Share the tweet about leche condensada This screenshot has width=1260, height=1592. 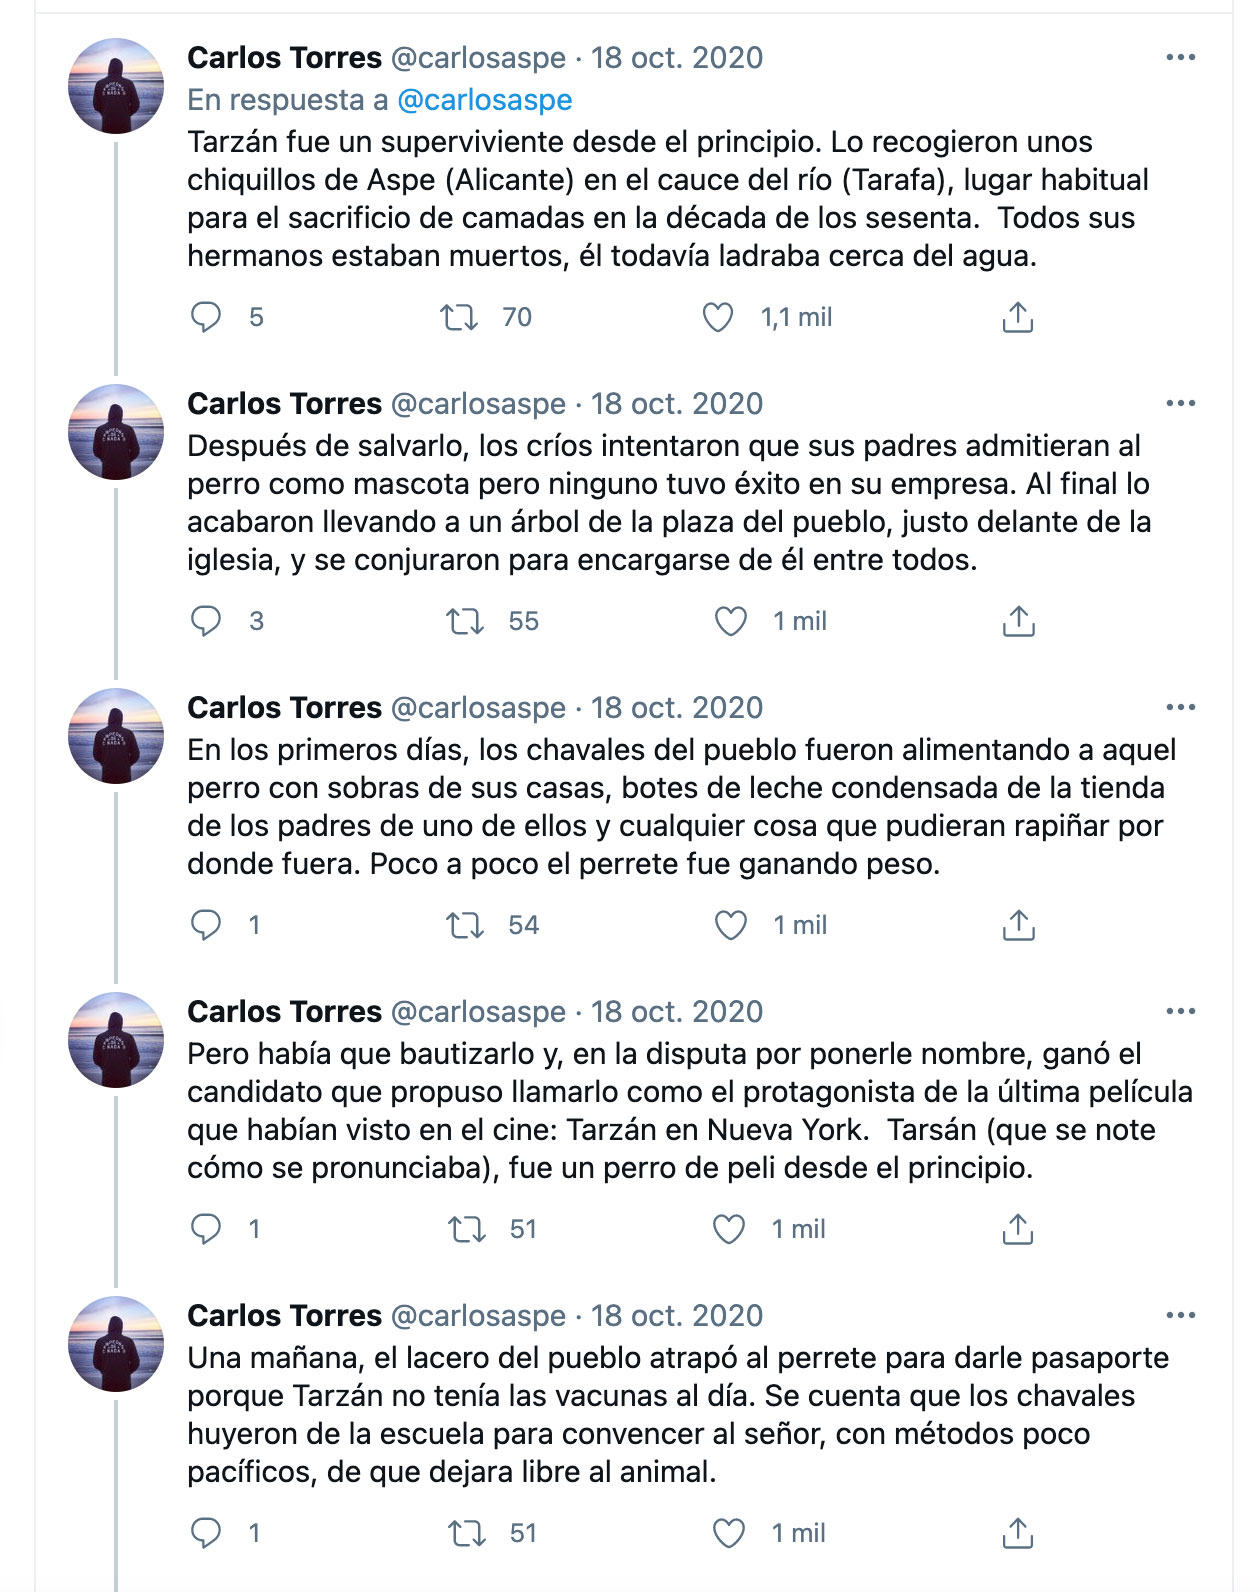[x=1018, y=925]
